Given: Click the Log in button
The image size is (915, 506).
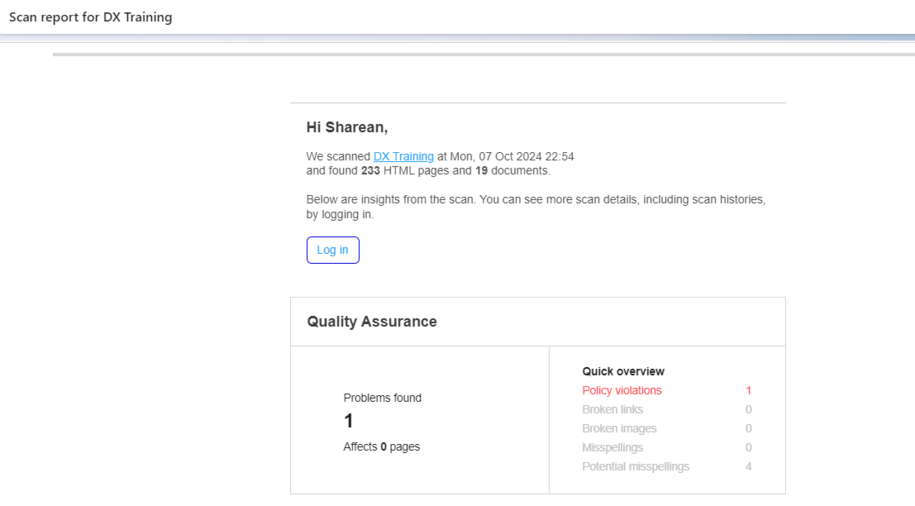Looking at the screenshot, I should [333, 250].
